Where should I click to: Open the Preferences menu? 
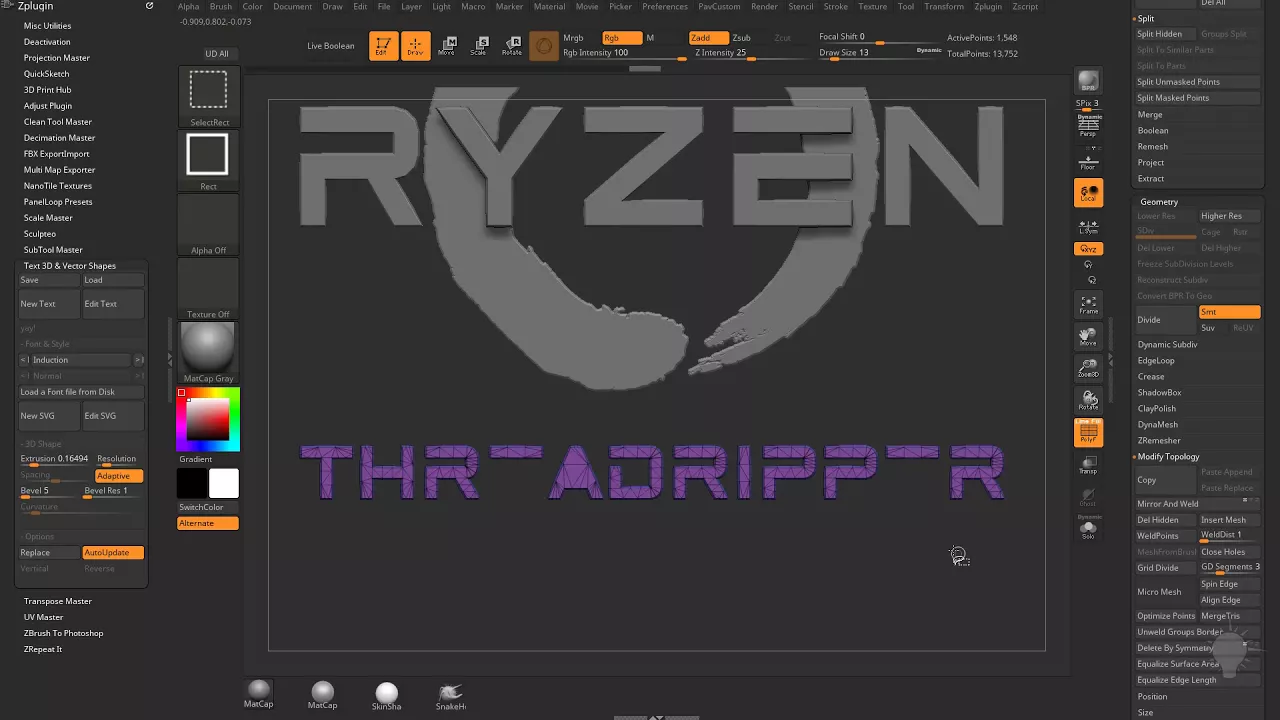pos(665,6)
